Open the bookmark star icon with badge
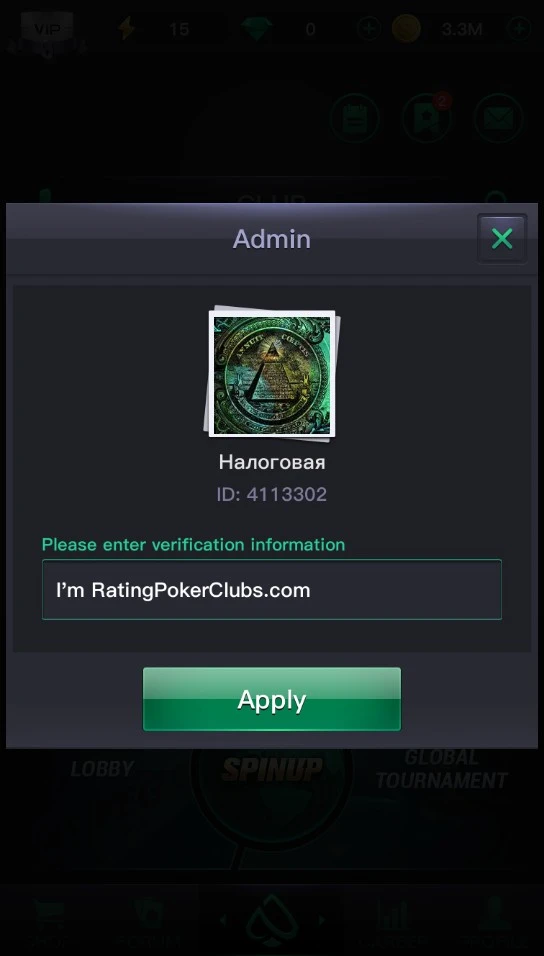This screenshot has width=544, height=956. pyautogui.click(x=426, y=118)
